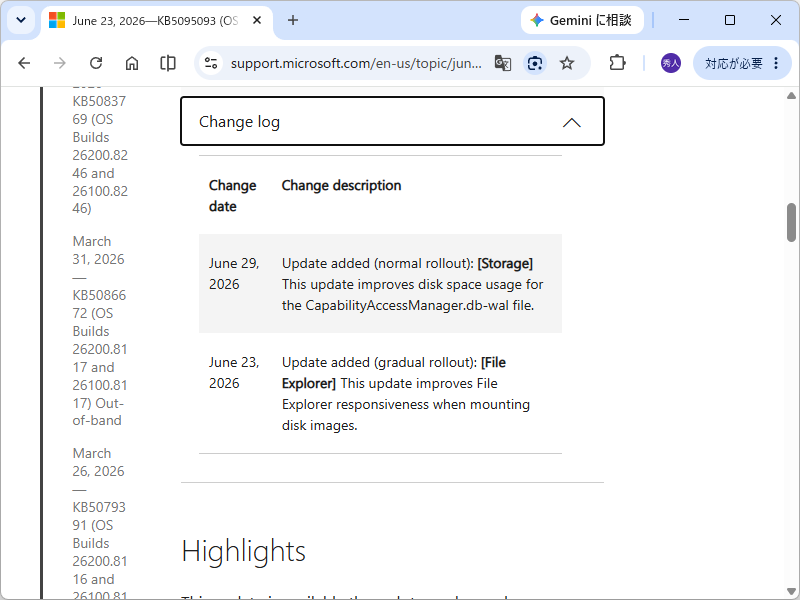Screen dimensions: 800x600
Task: Click the Gemini に相談 button
Action: [x=582, y=20]
